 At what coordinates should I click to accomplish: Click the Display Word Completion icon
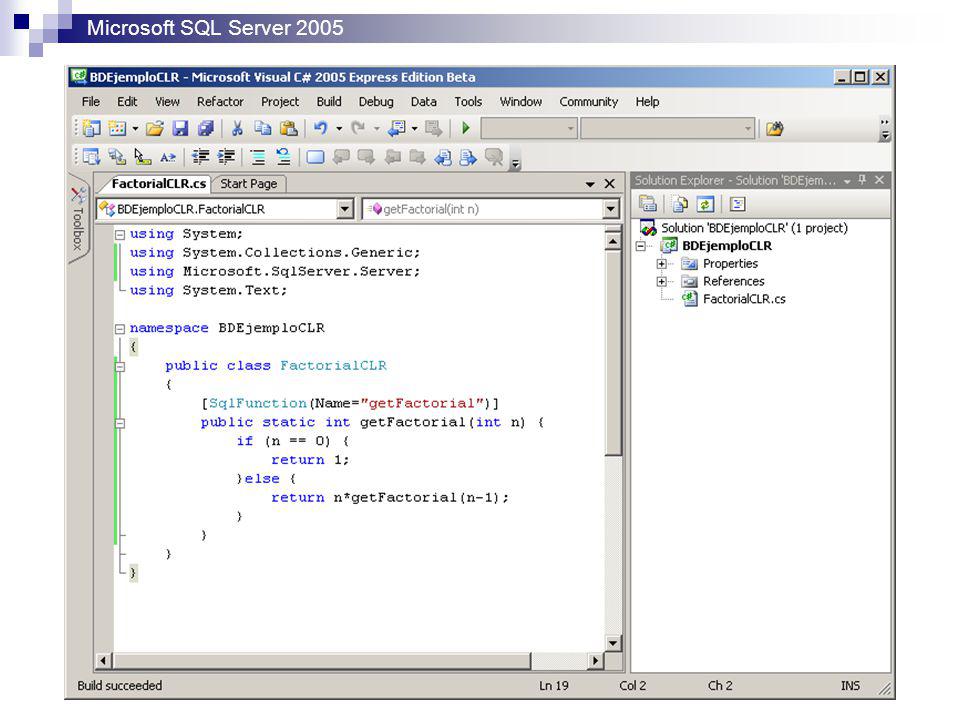click(168, 157)
